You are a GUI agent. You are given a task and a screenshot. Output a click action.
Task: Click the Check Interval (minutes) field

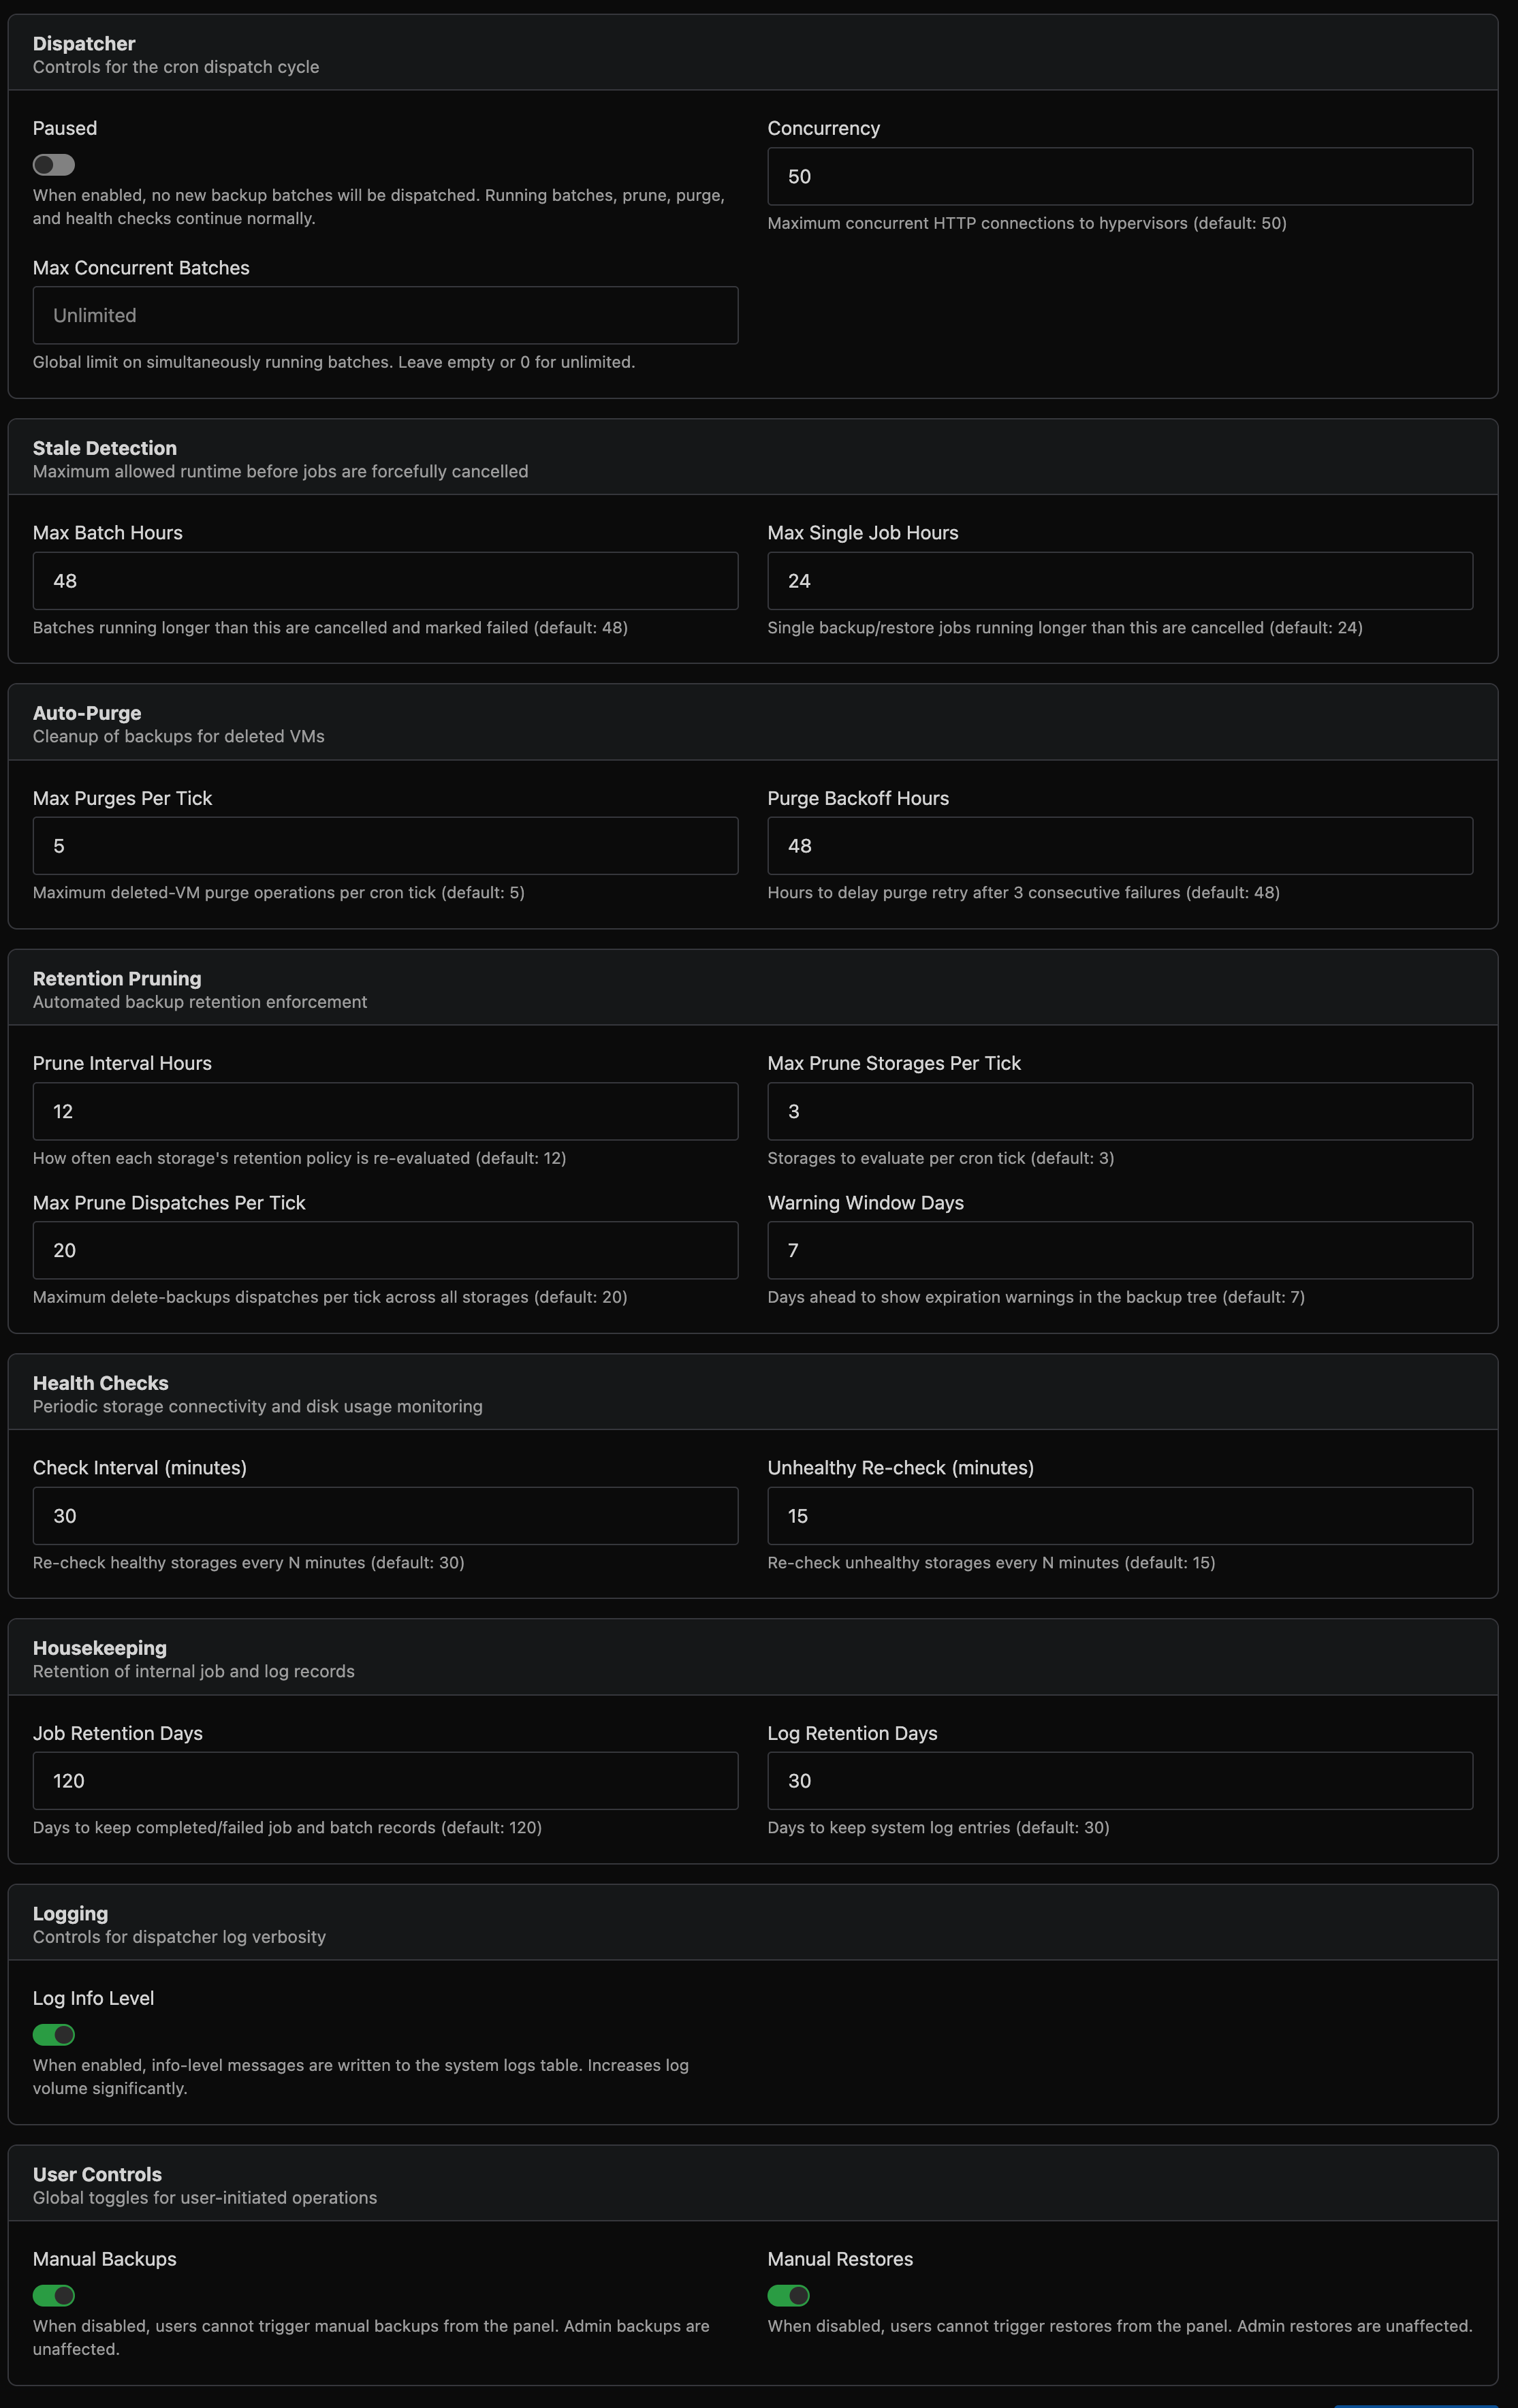click(385, 1516)
